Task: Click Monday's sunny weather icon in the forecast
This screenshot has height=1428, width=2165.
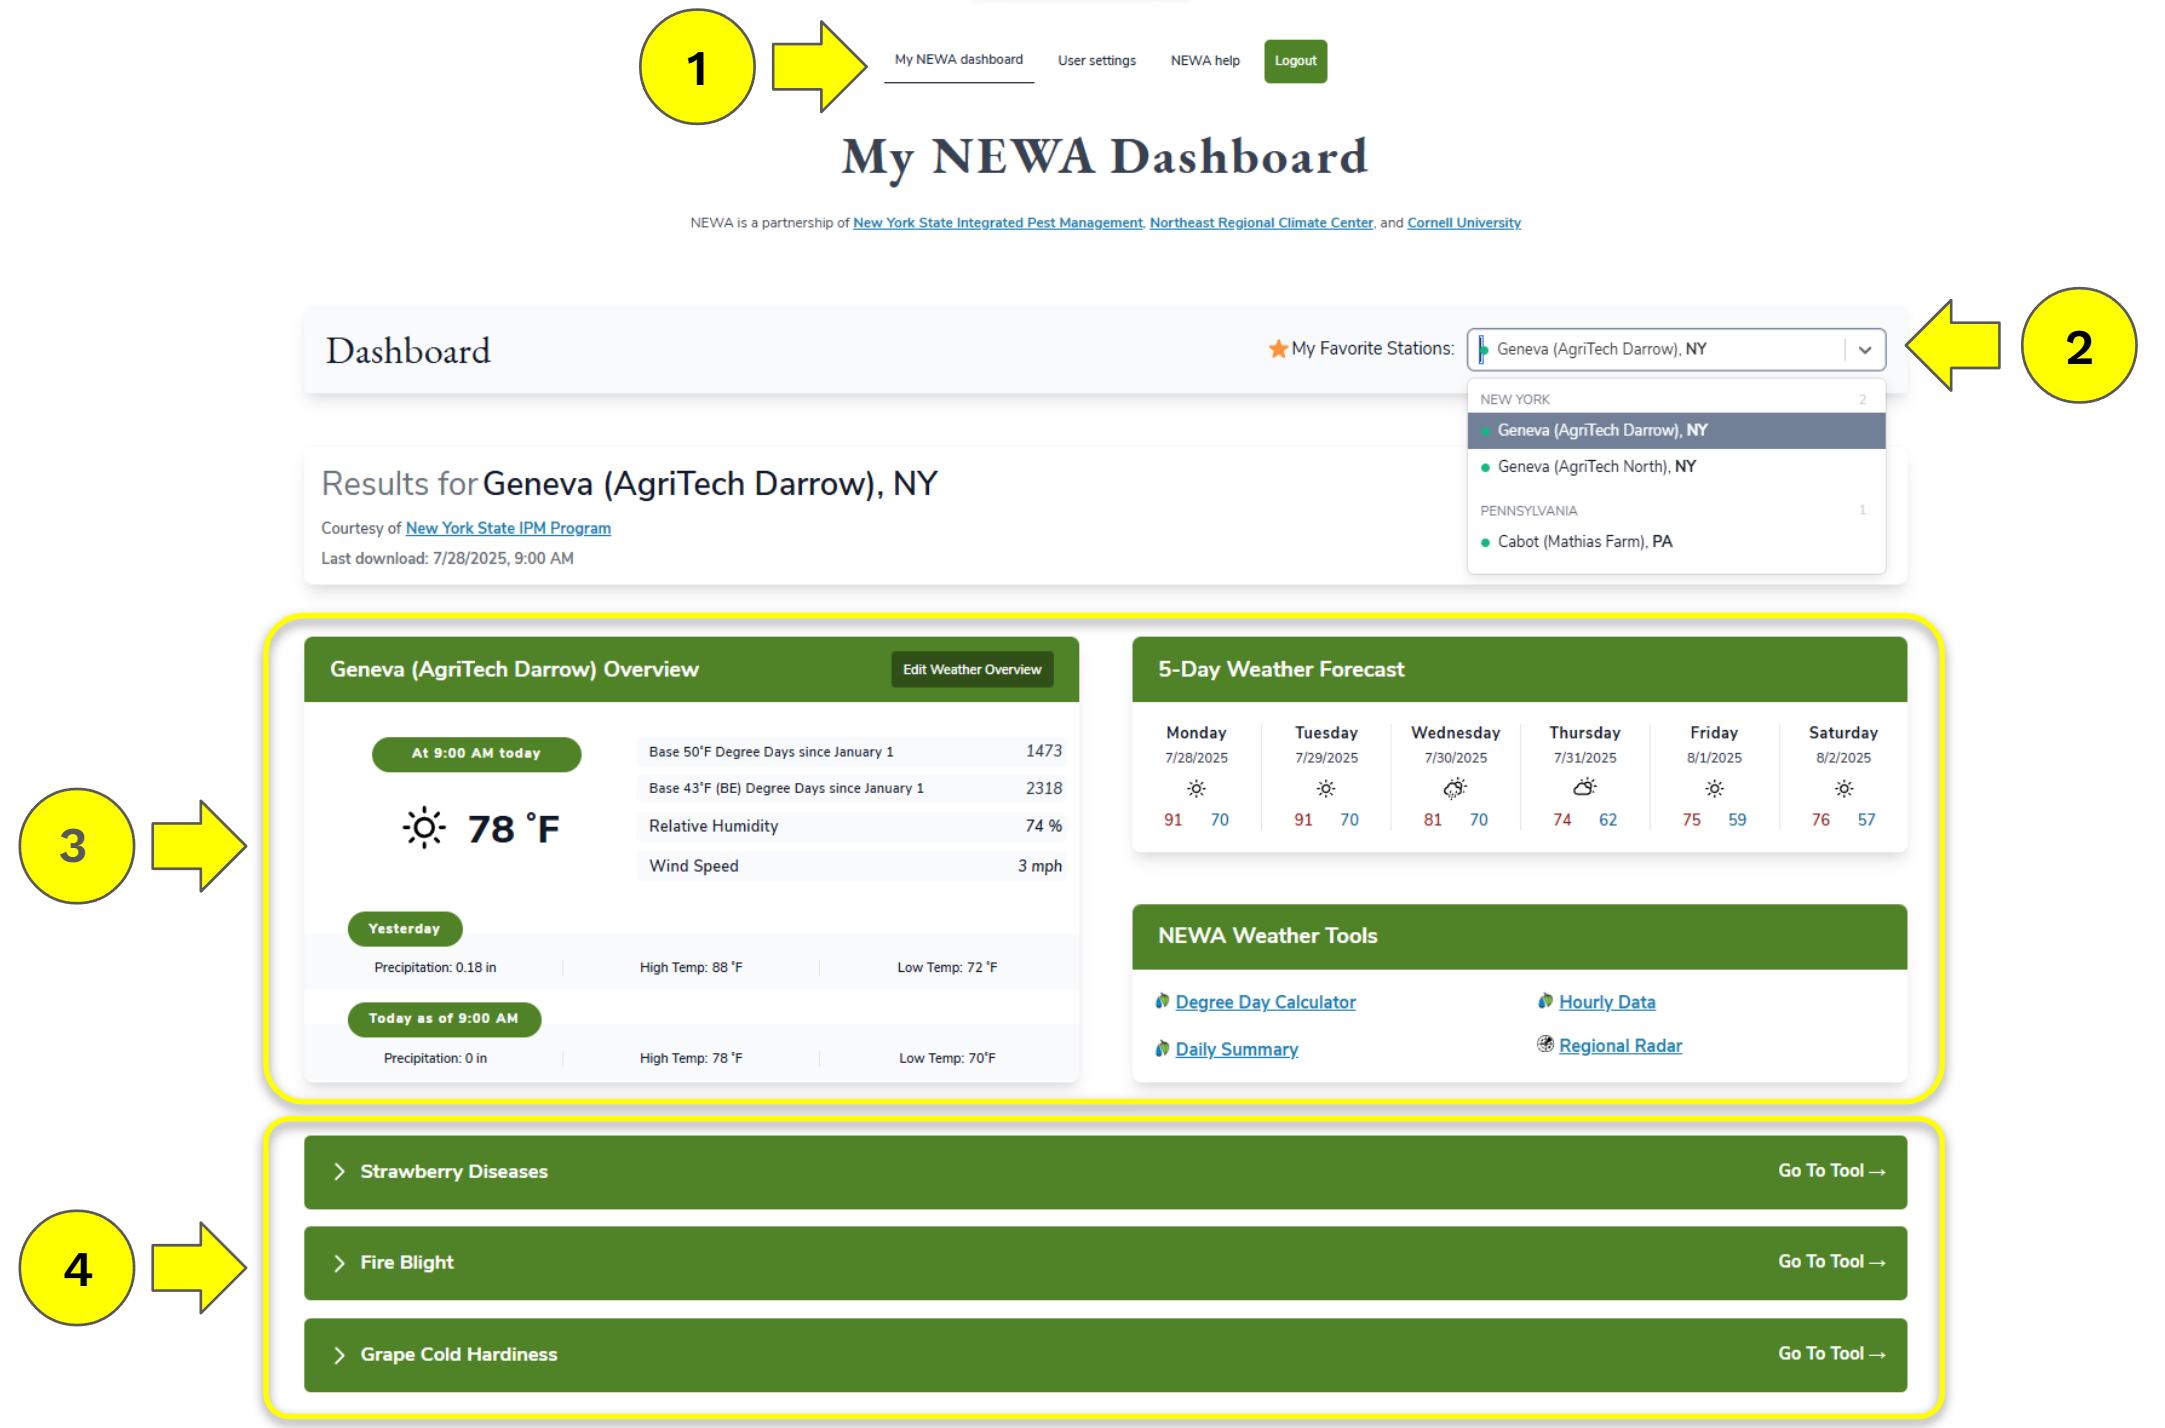Action: click(1195, 788)
